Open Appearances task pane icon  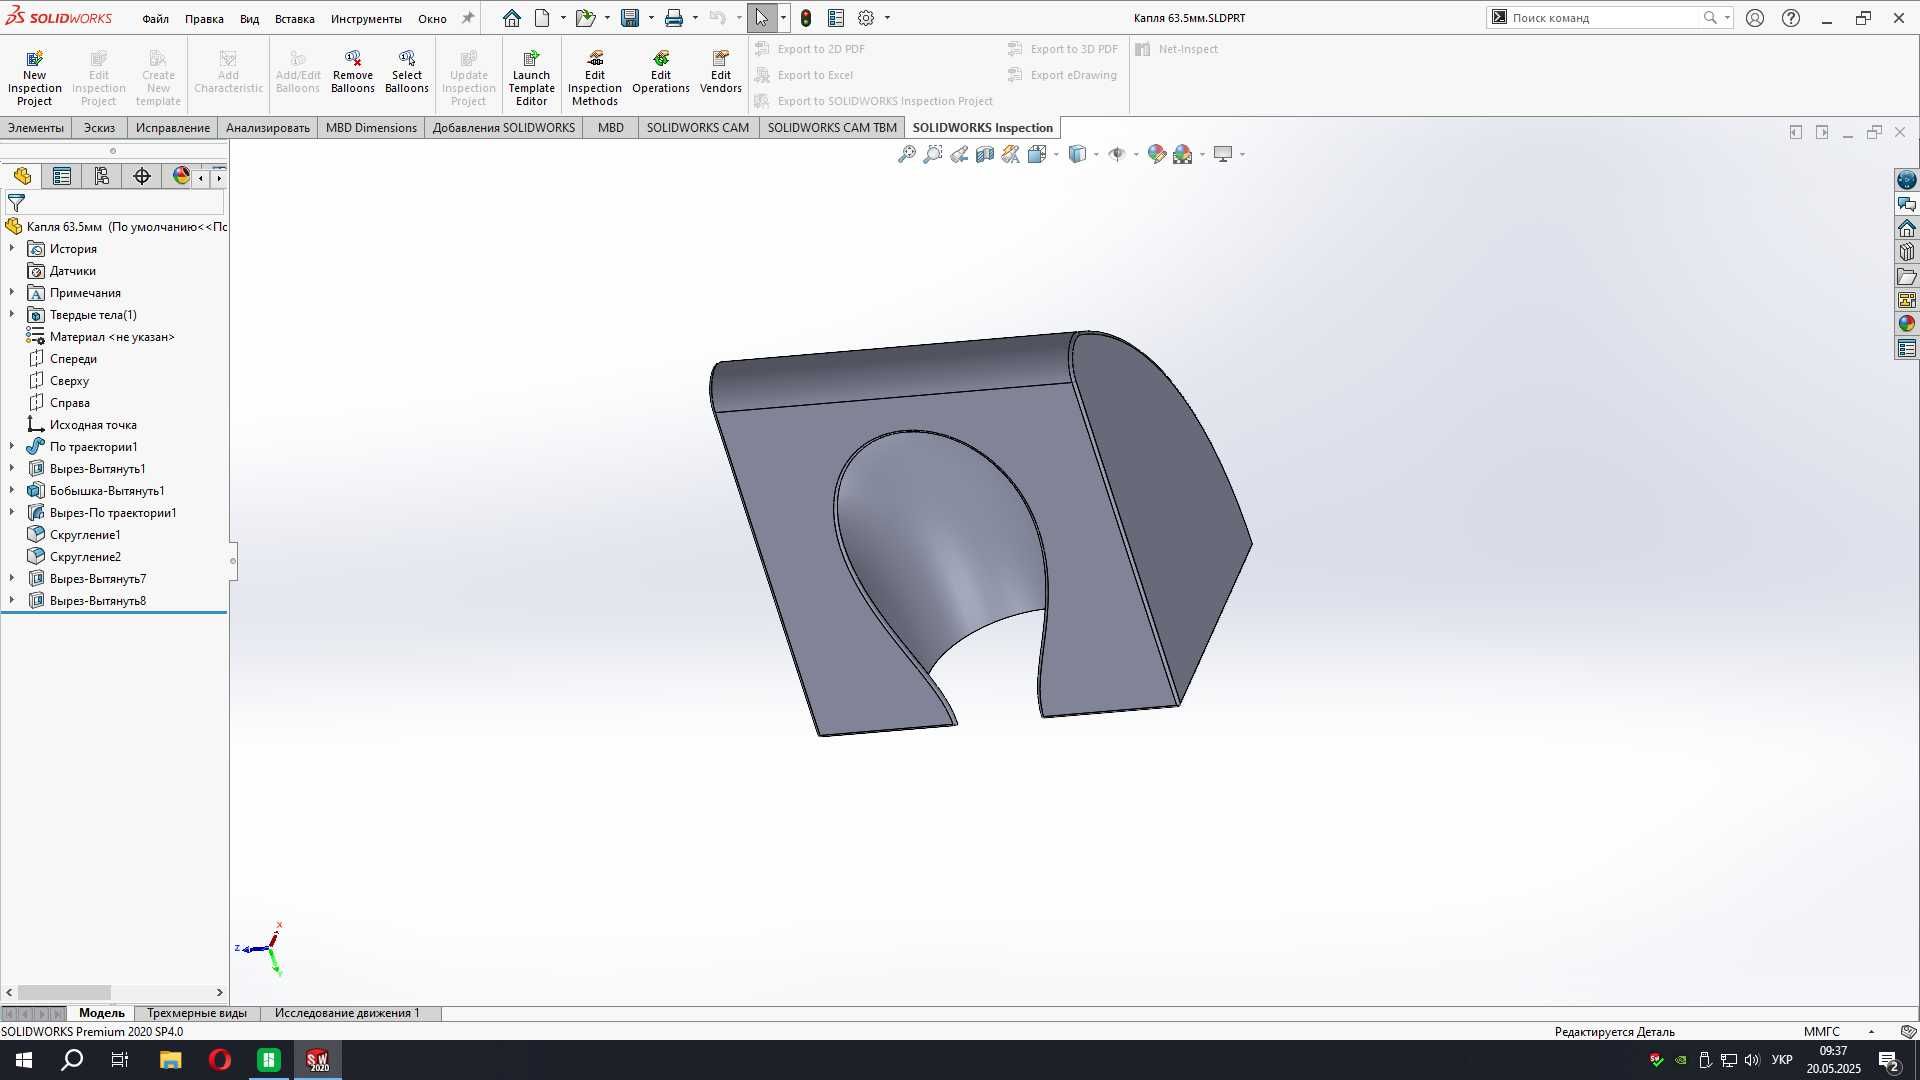point(1907,324)
